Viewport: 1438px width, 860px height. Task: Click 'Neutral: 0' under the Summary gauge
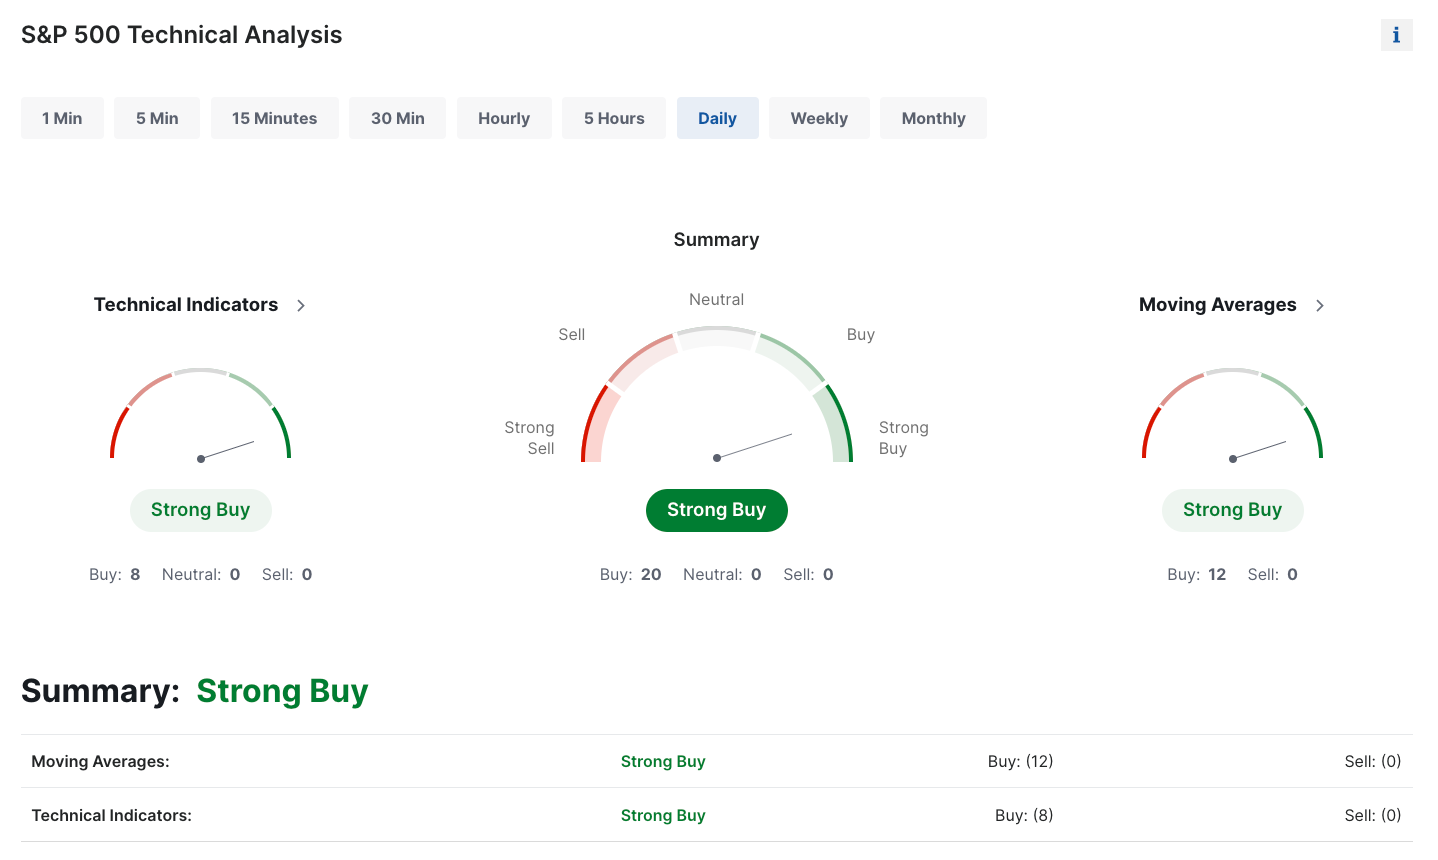point(722,575)
